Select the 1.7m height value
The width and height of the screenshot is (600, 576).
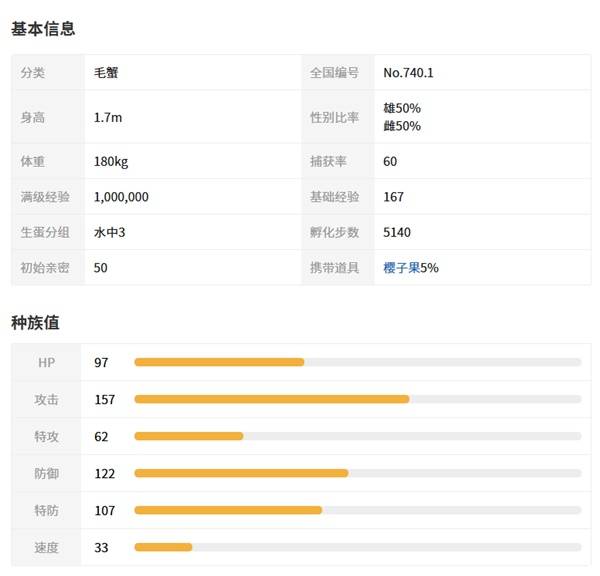point(107,117)
